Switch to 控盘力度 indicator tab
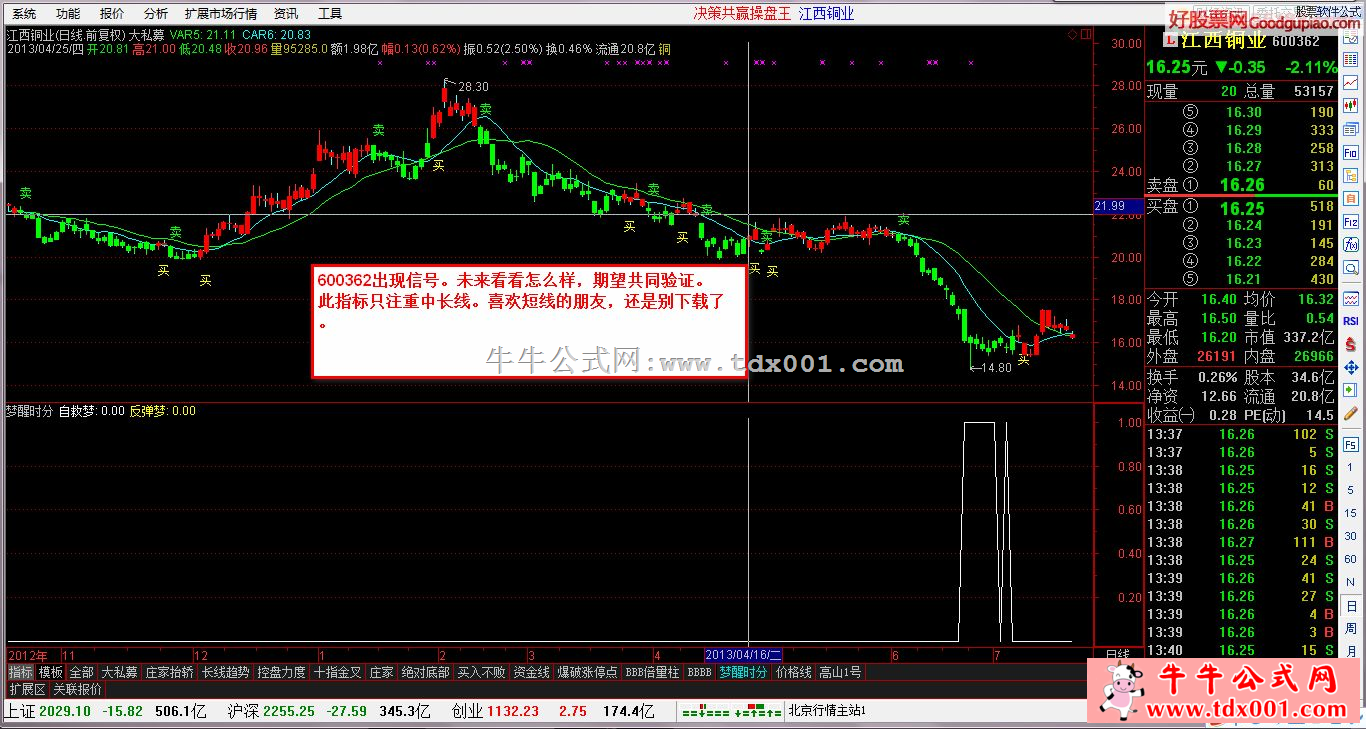This screenshot has width=1366, height=729. tap(281, 672)
